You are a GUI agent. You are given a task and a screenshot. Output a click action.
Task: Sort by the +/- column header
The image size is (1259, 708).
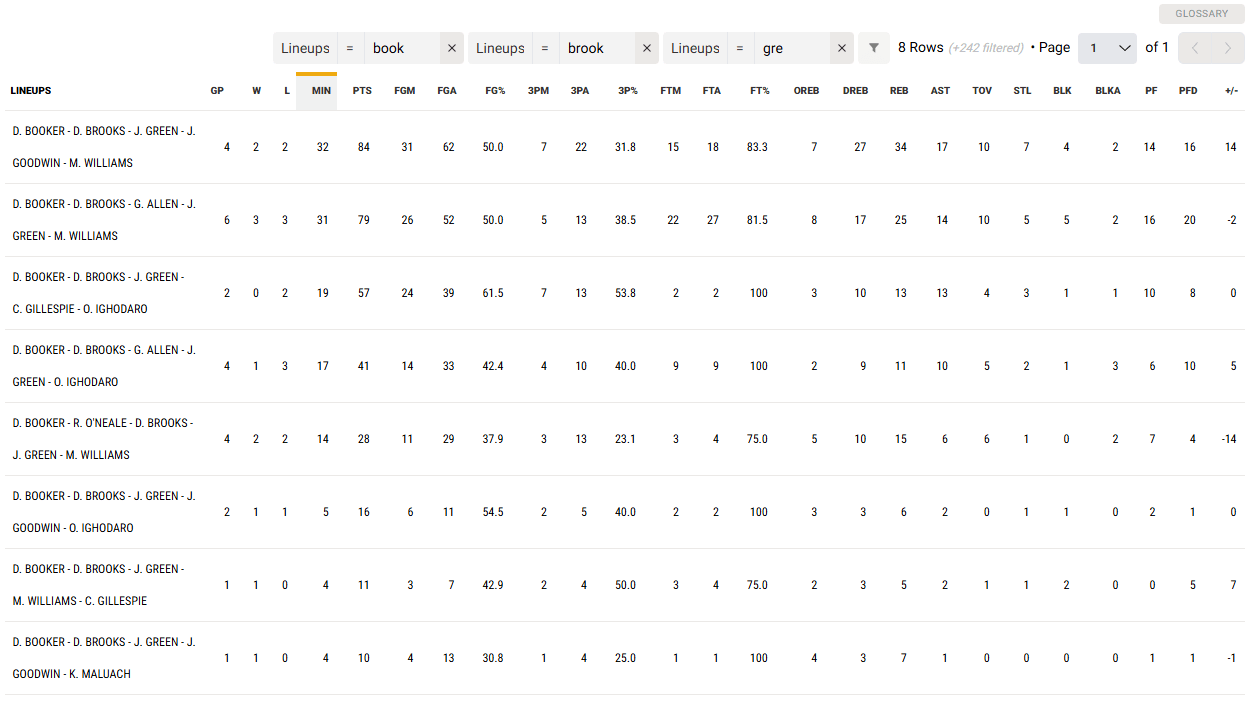point(1231,91)
